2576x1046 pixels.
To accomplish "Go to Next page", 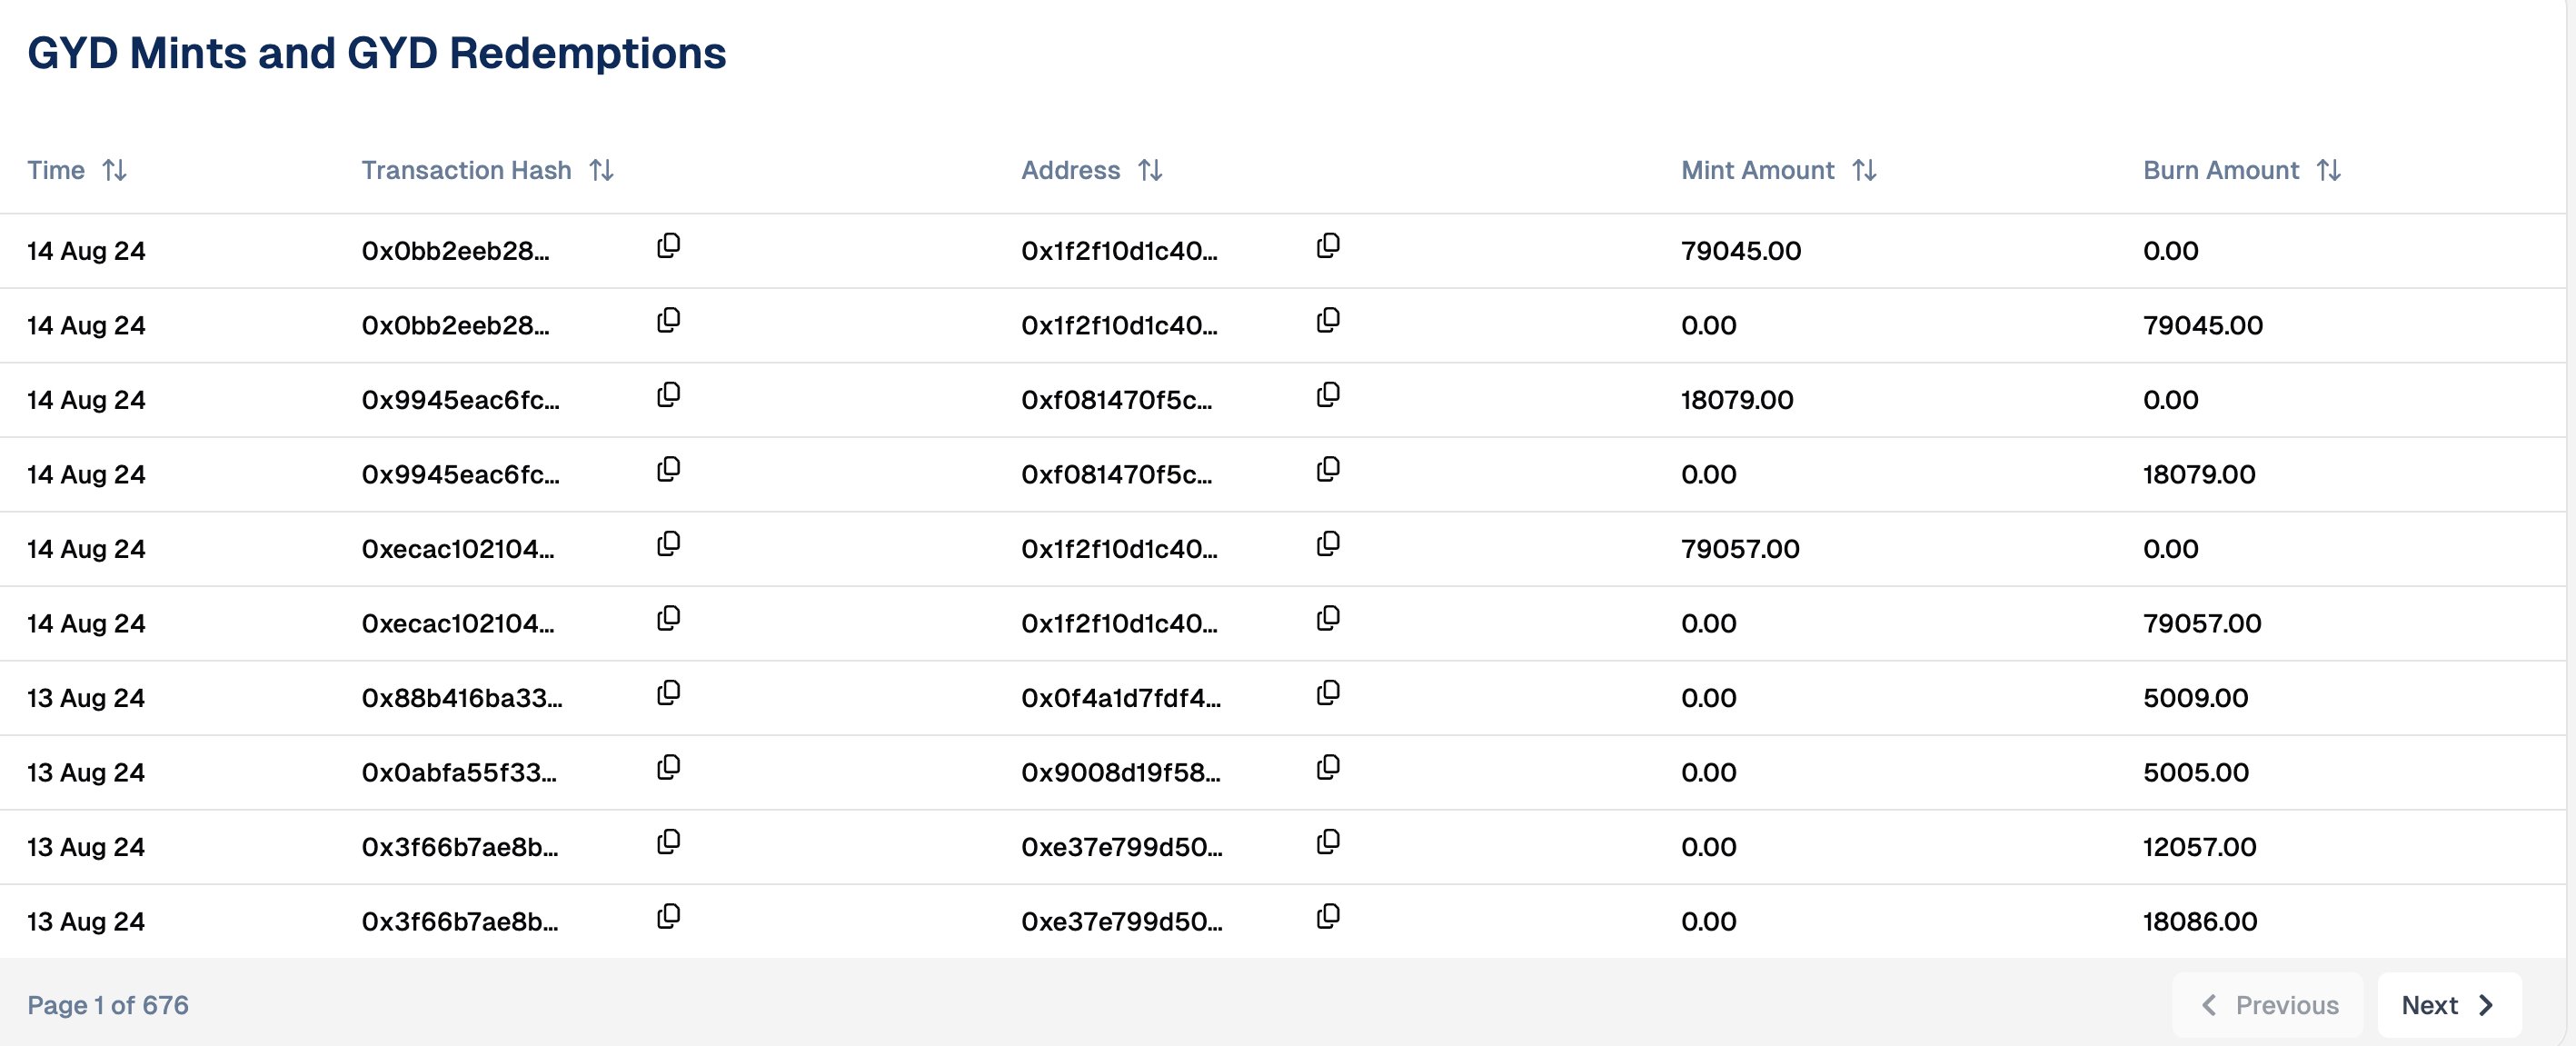I will [2448, 1005].
